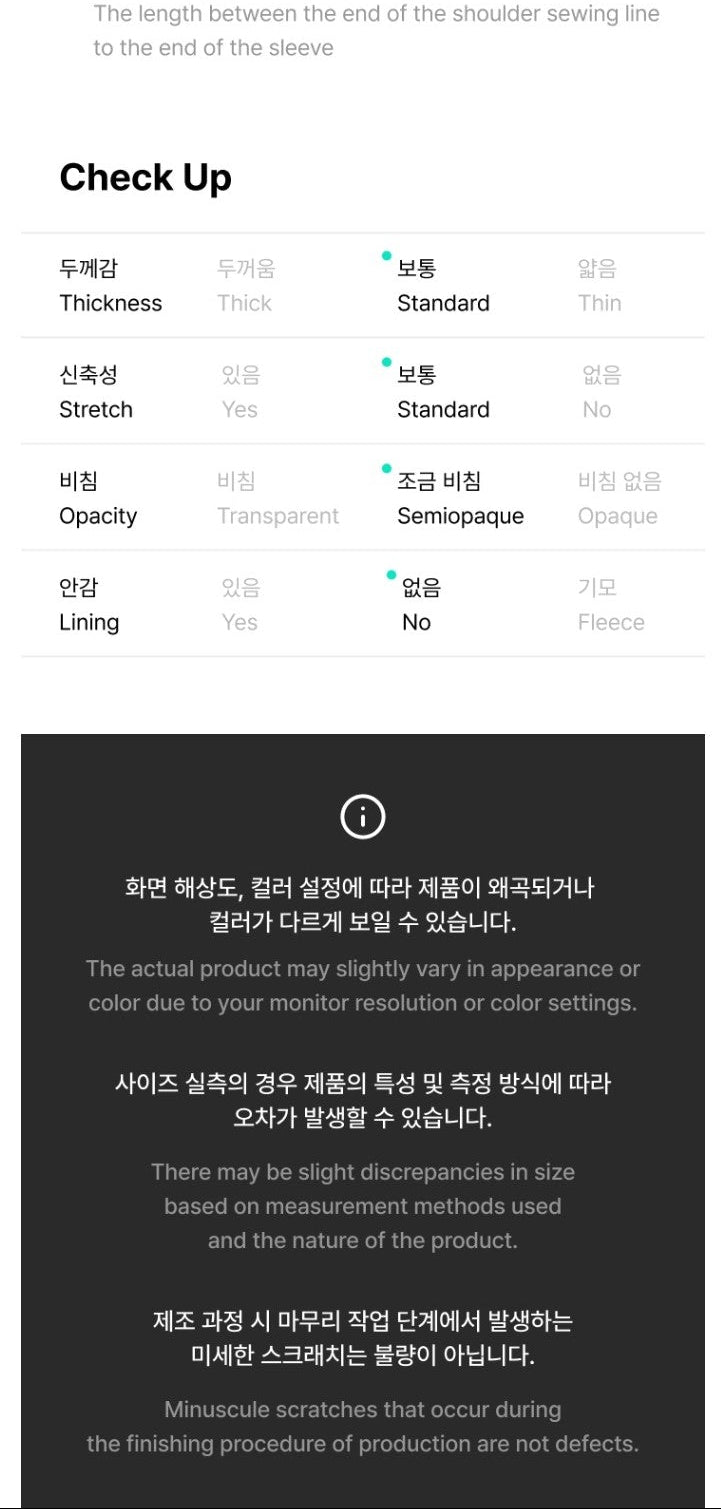Click the minuscule scratches notice text

click(x=362, y=1427)
